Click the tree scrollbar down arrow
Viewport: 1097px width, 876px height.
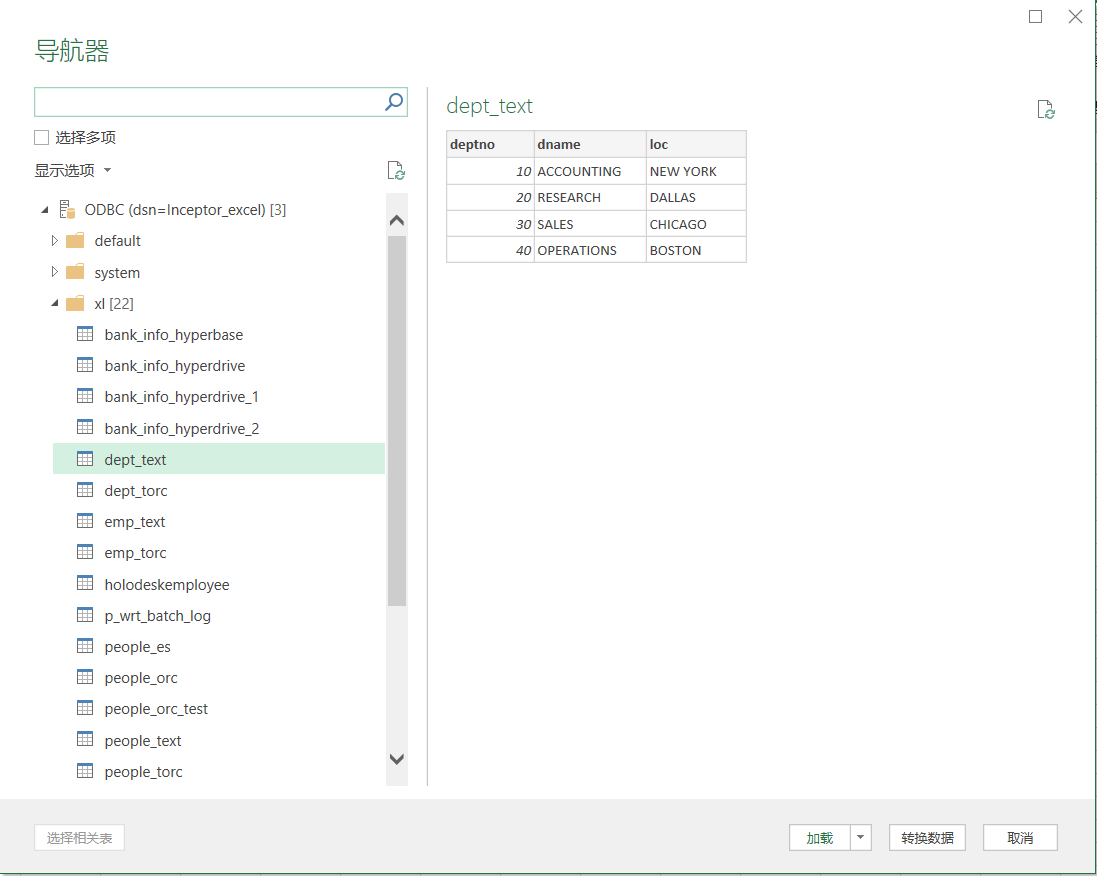(x=397, y=759)
